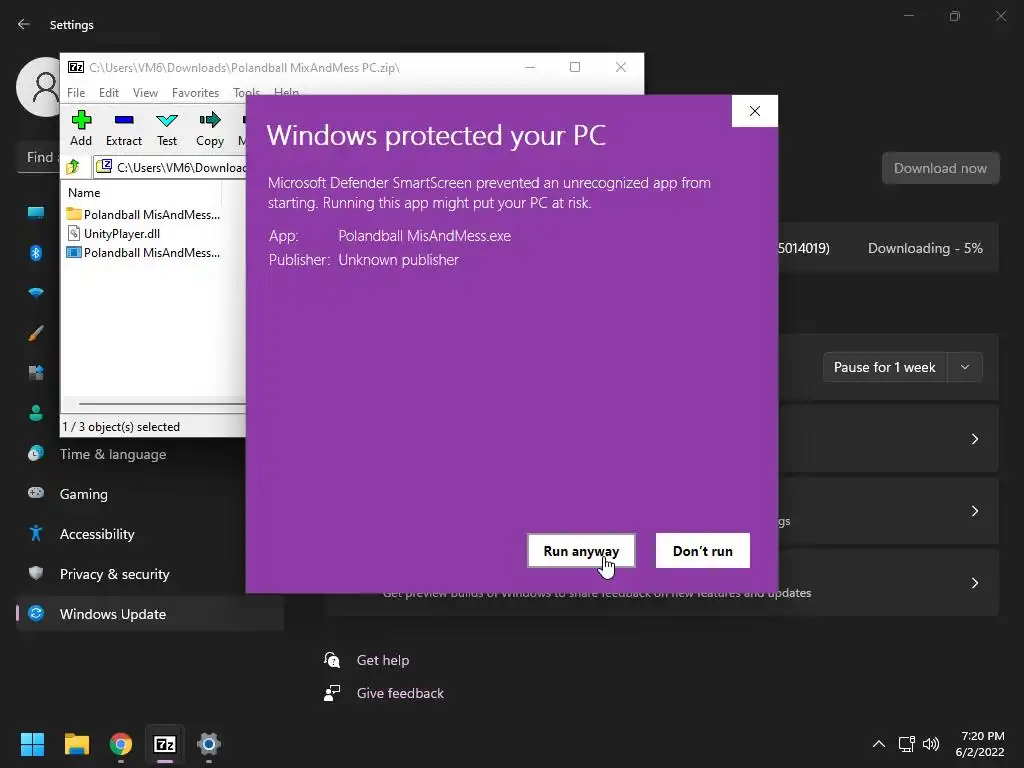Screen dimensions: 1024x768
Task: Click the Download now button
Action: click(940, 168)
